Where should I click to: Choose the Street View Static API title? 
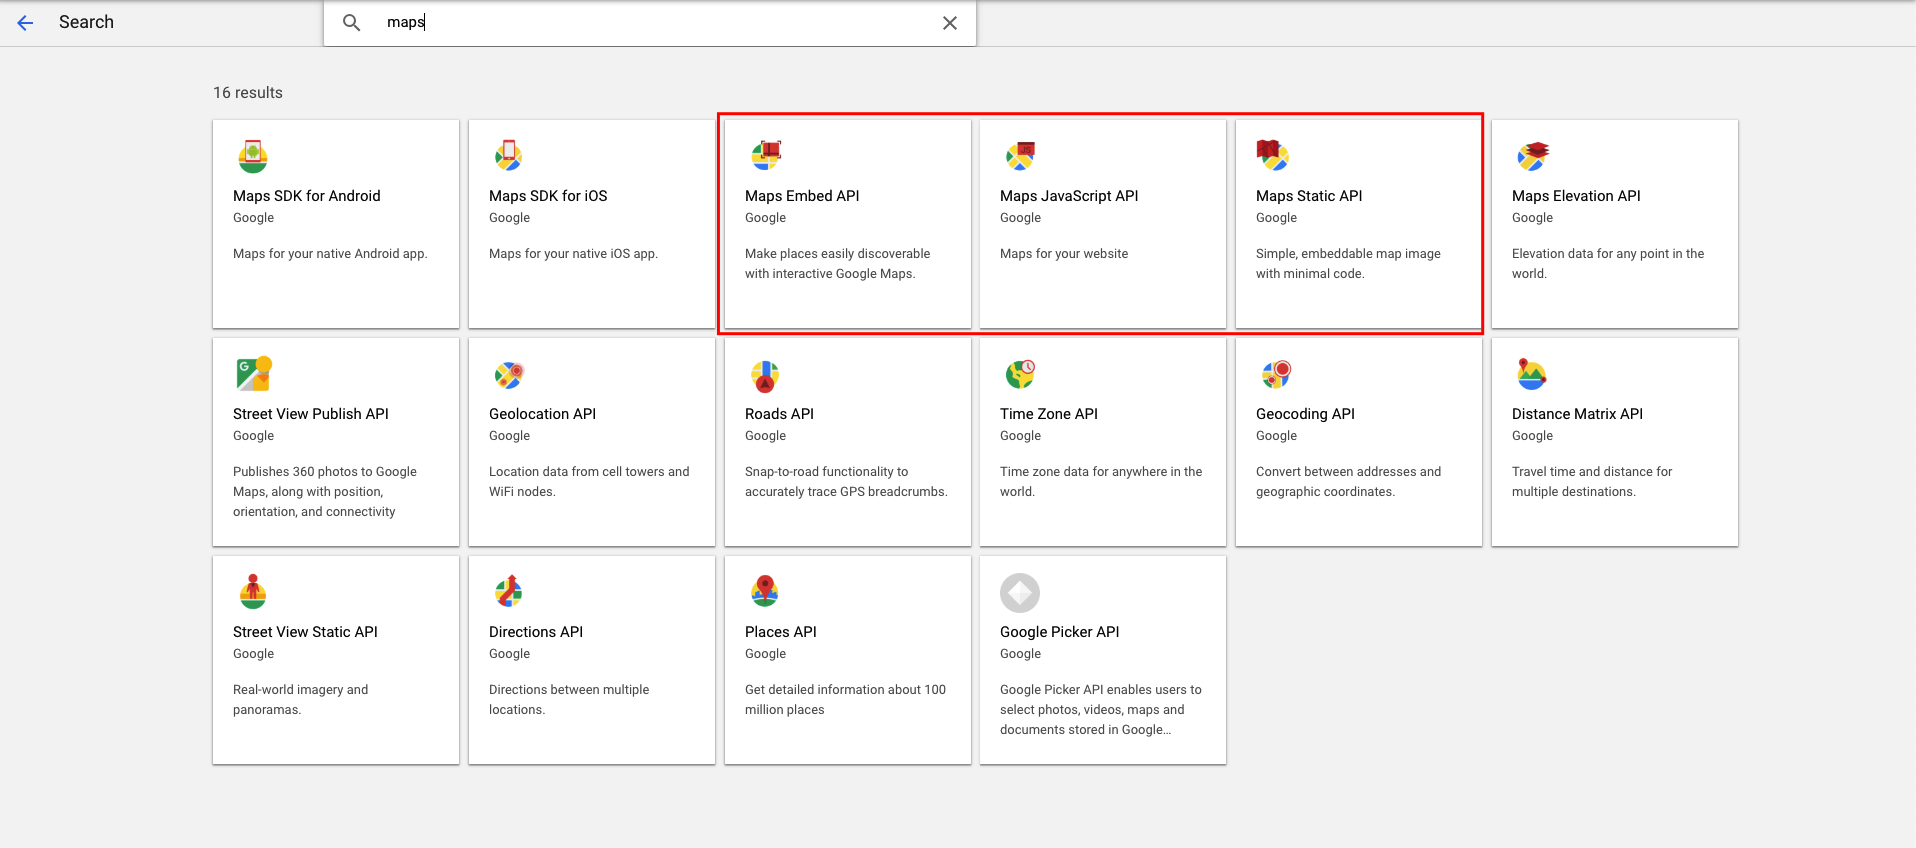[x=305, y=632]
